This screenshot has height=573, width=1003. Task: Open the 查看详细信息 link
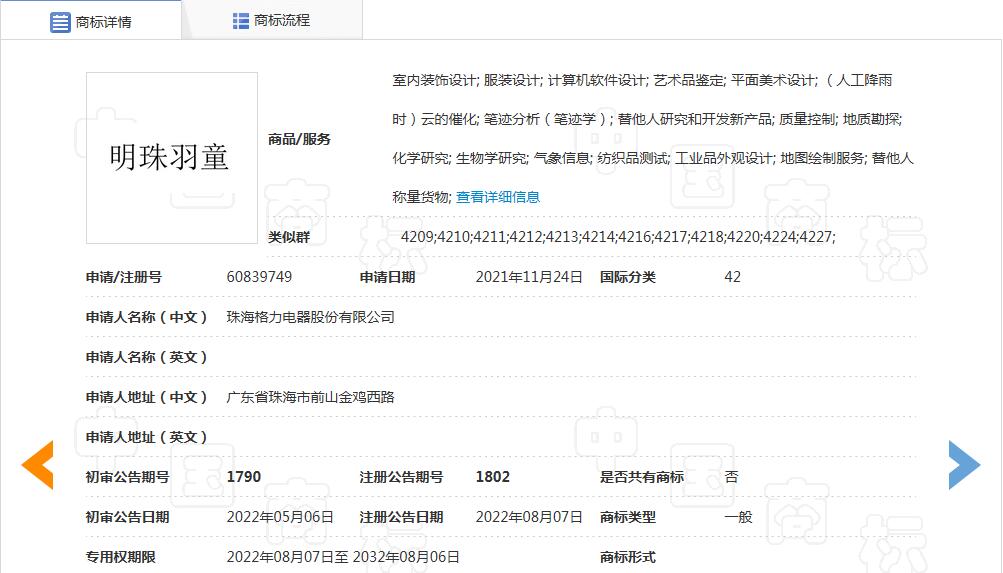[x=498, y=197]
